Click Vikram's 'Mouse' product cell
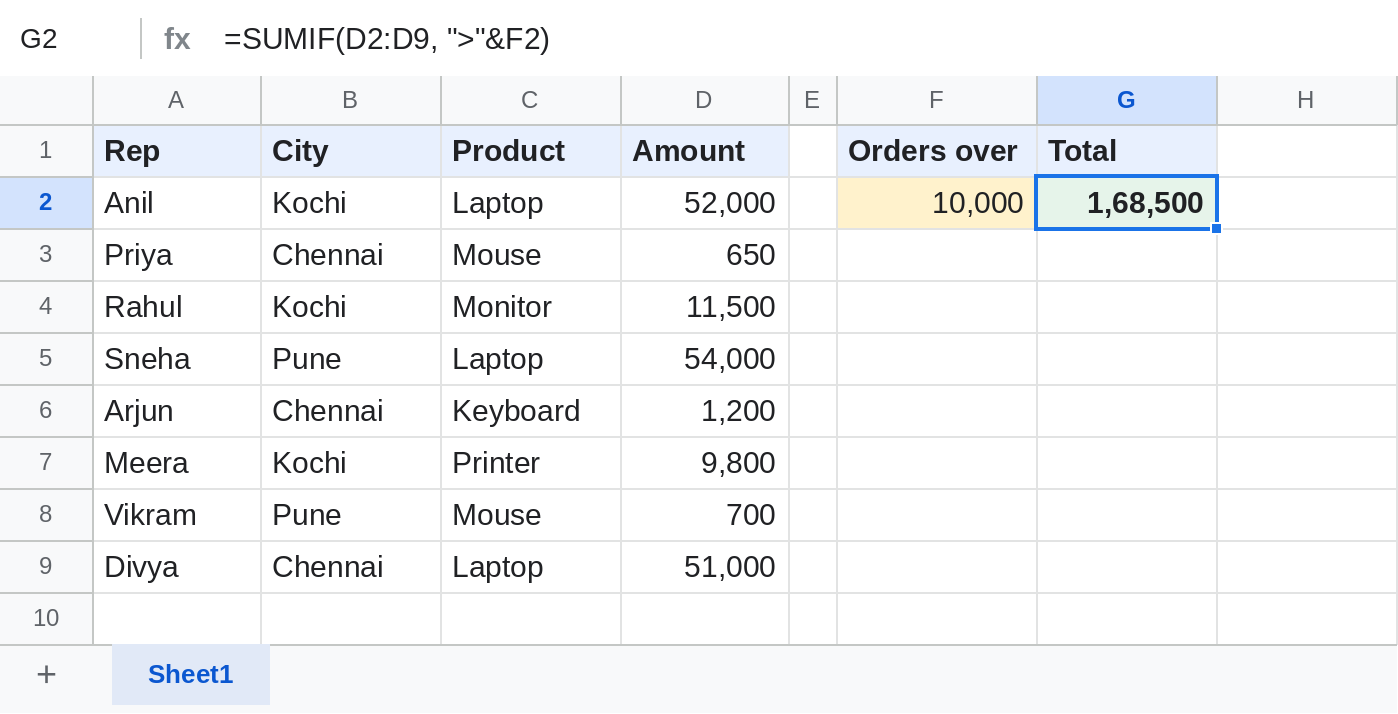 click(531, 515)
